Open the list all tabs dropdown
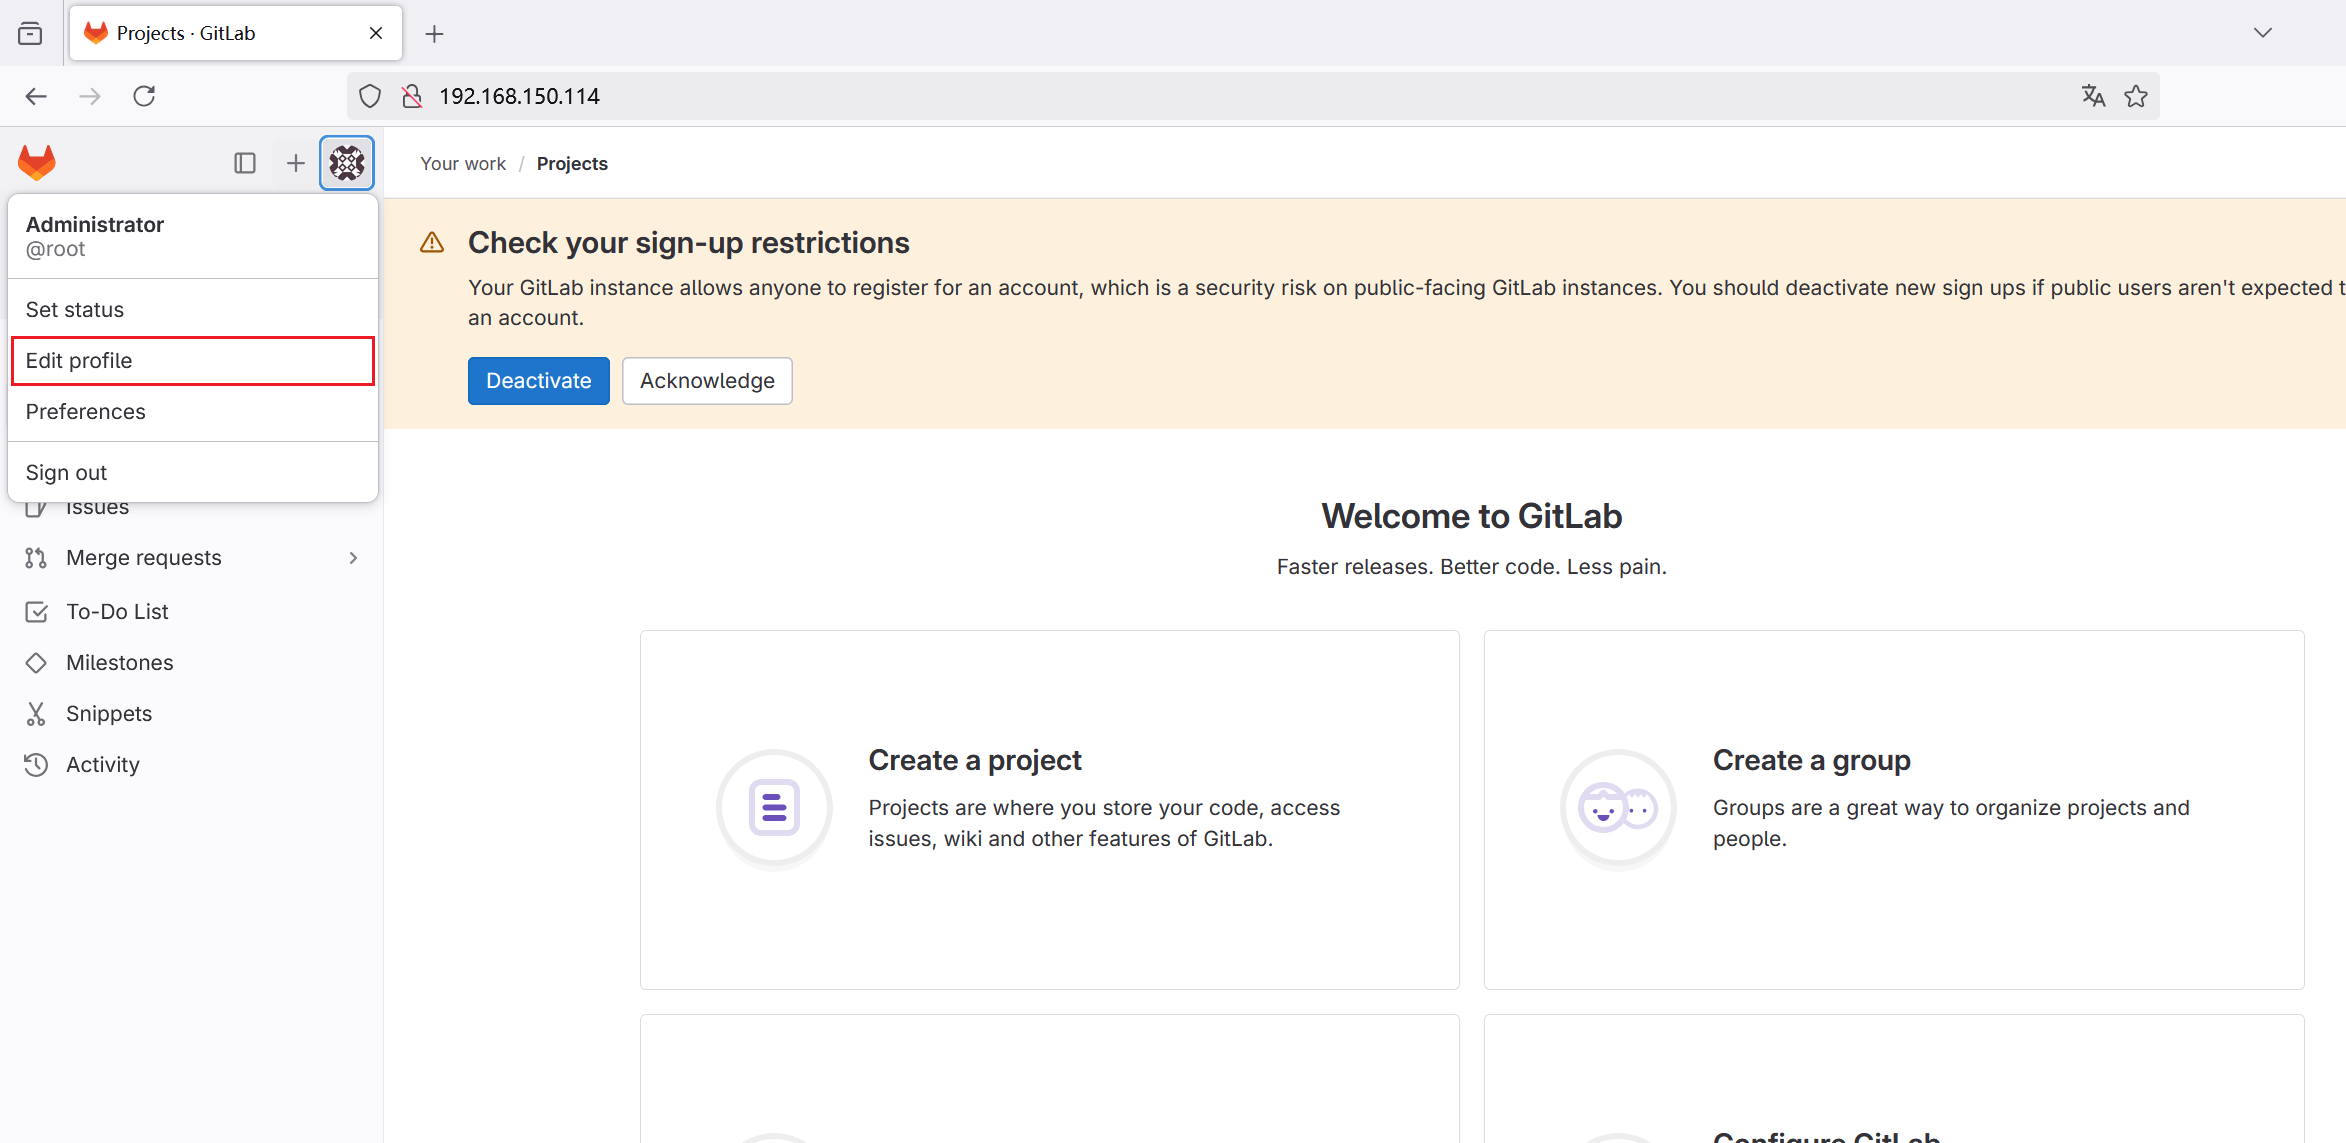Viewport: 2346px width, 1143px height. pyautogui.click(x=2263, y=33)
